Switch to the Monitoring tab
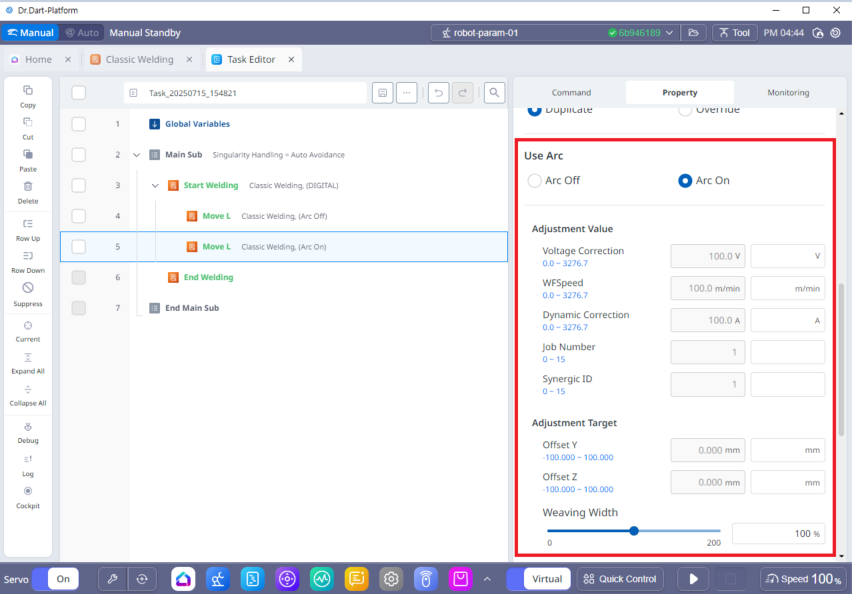The height and width of the screenshot is (594, 852). [788, 93]
